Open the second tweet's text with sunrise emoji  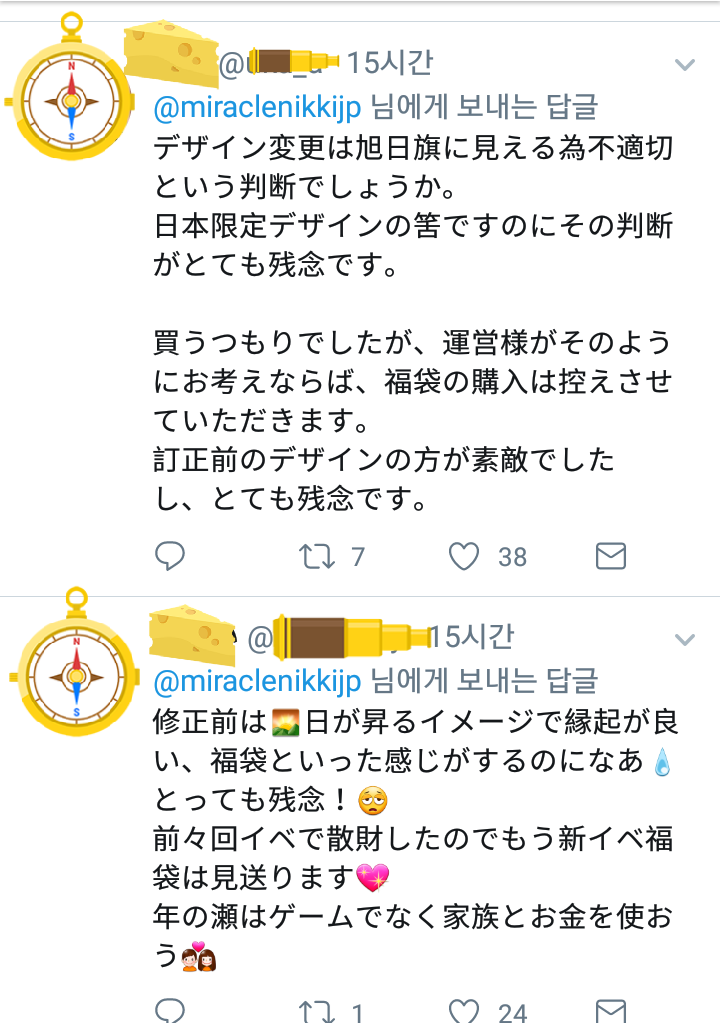[415, 839]
